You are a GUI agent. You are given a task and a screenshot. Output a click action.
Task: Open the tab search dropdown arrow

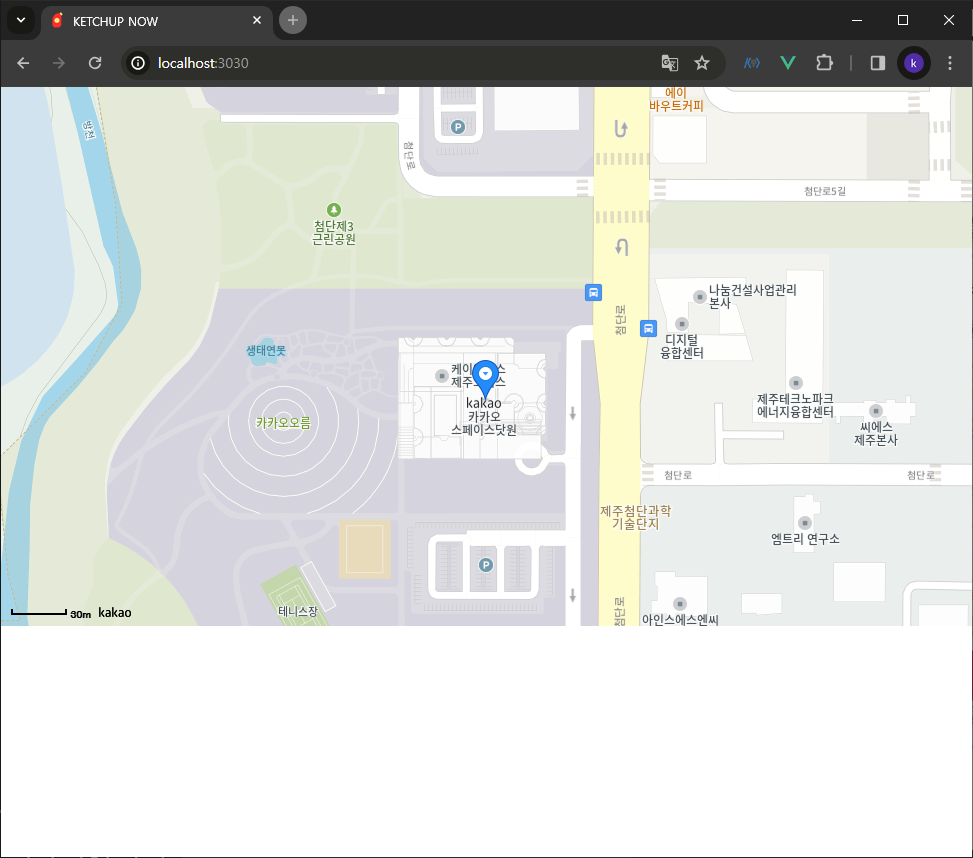coord(20,20)
